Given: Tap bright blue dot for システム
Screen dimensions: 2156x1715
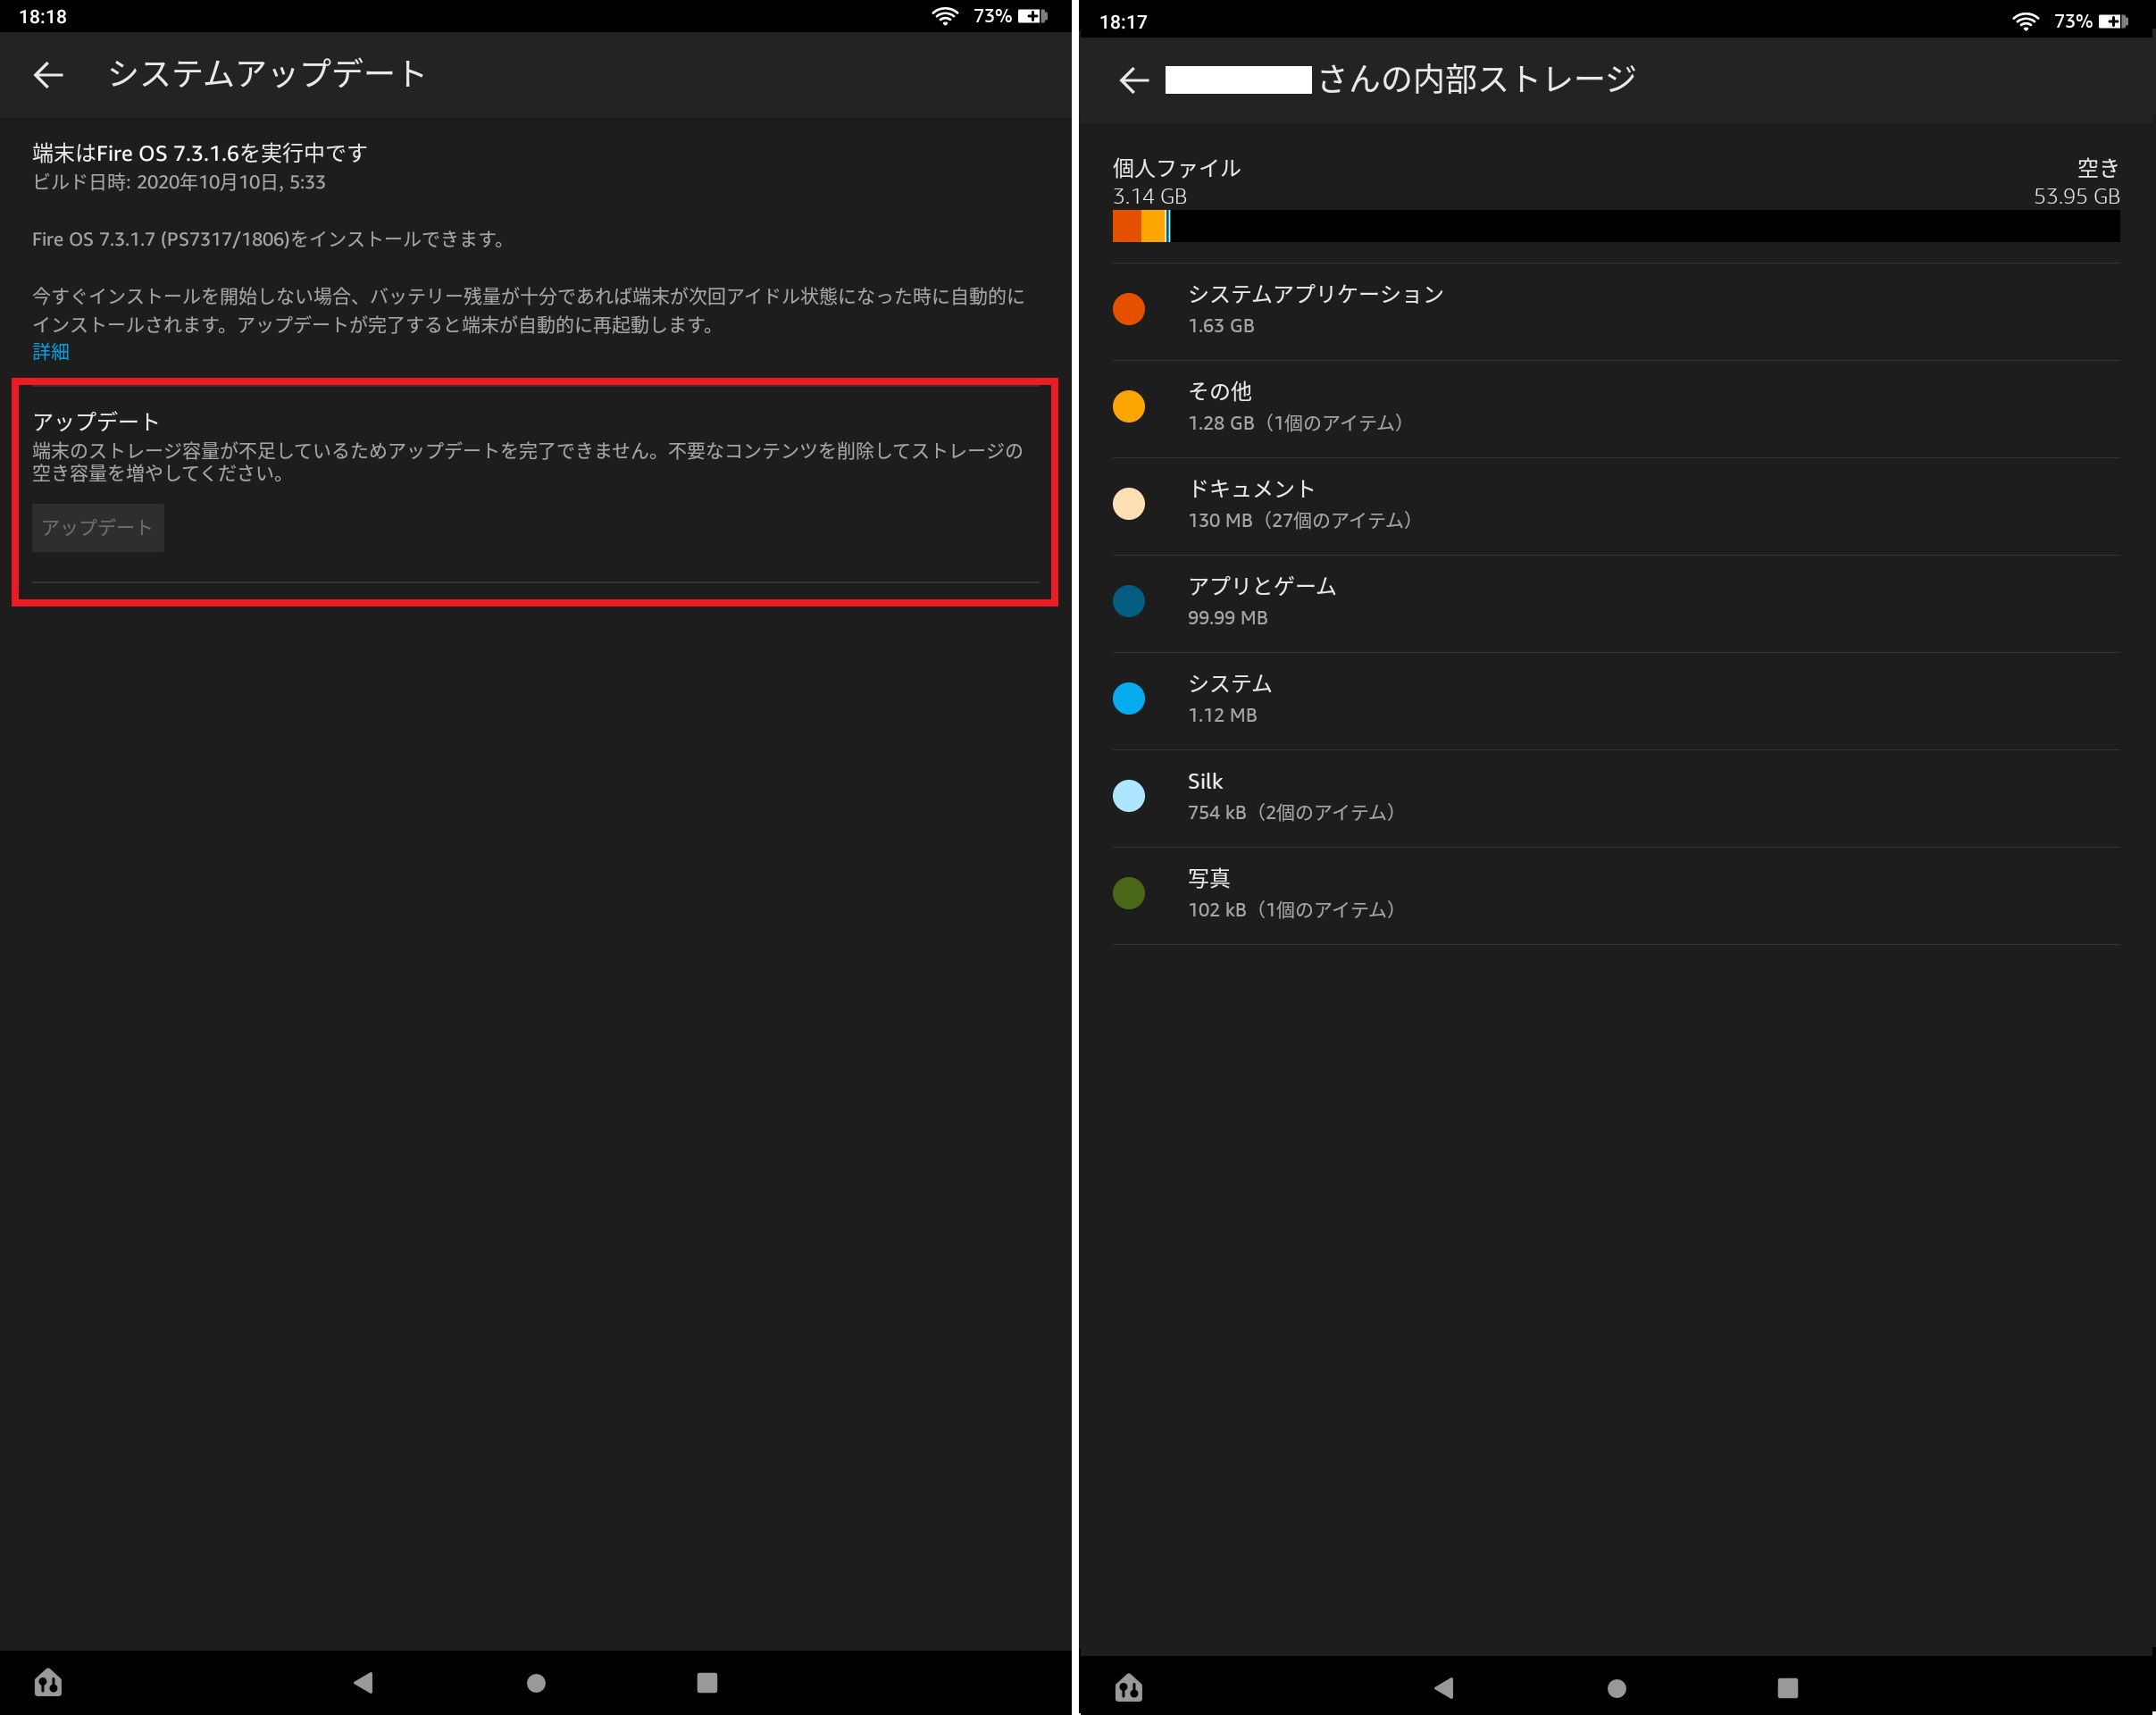Looking at the screenshot, I should [1129, 698].
